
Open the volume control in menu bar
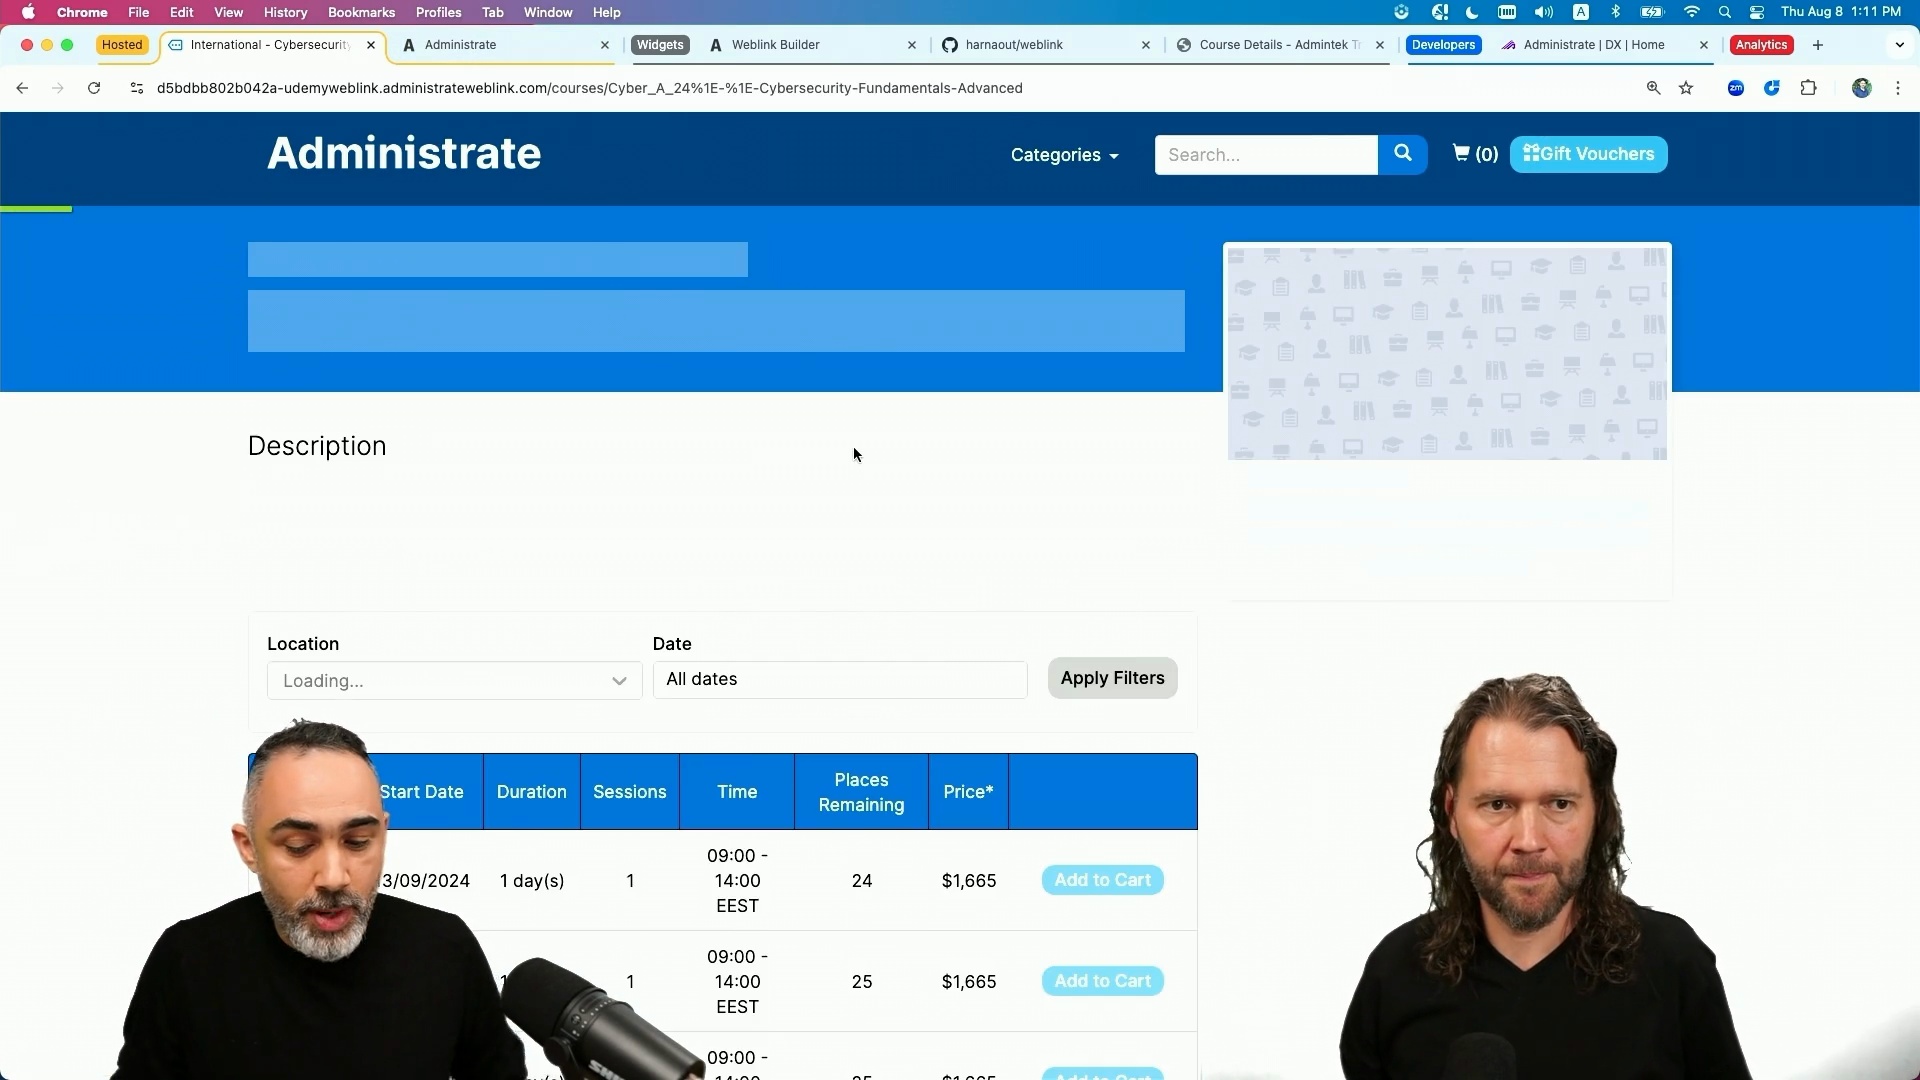(x=1544, y=12)
